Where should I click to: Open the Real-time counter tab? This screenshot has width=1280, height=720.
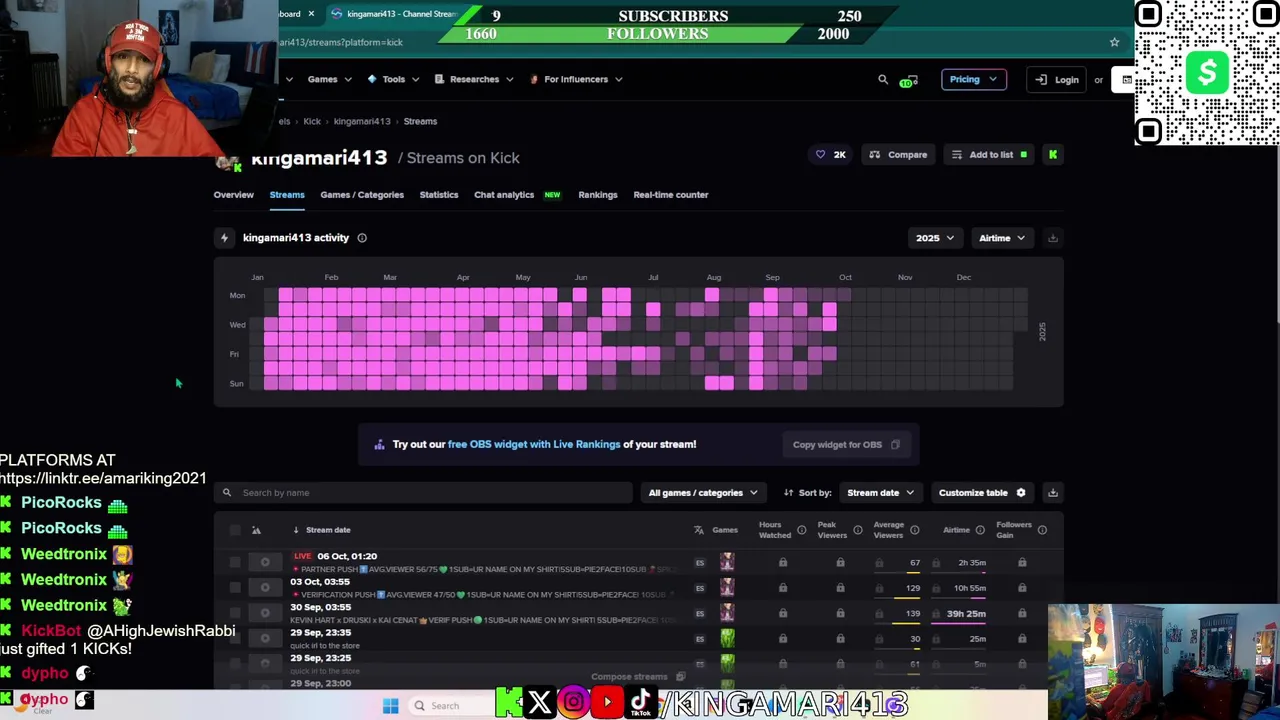[671, 195]
